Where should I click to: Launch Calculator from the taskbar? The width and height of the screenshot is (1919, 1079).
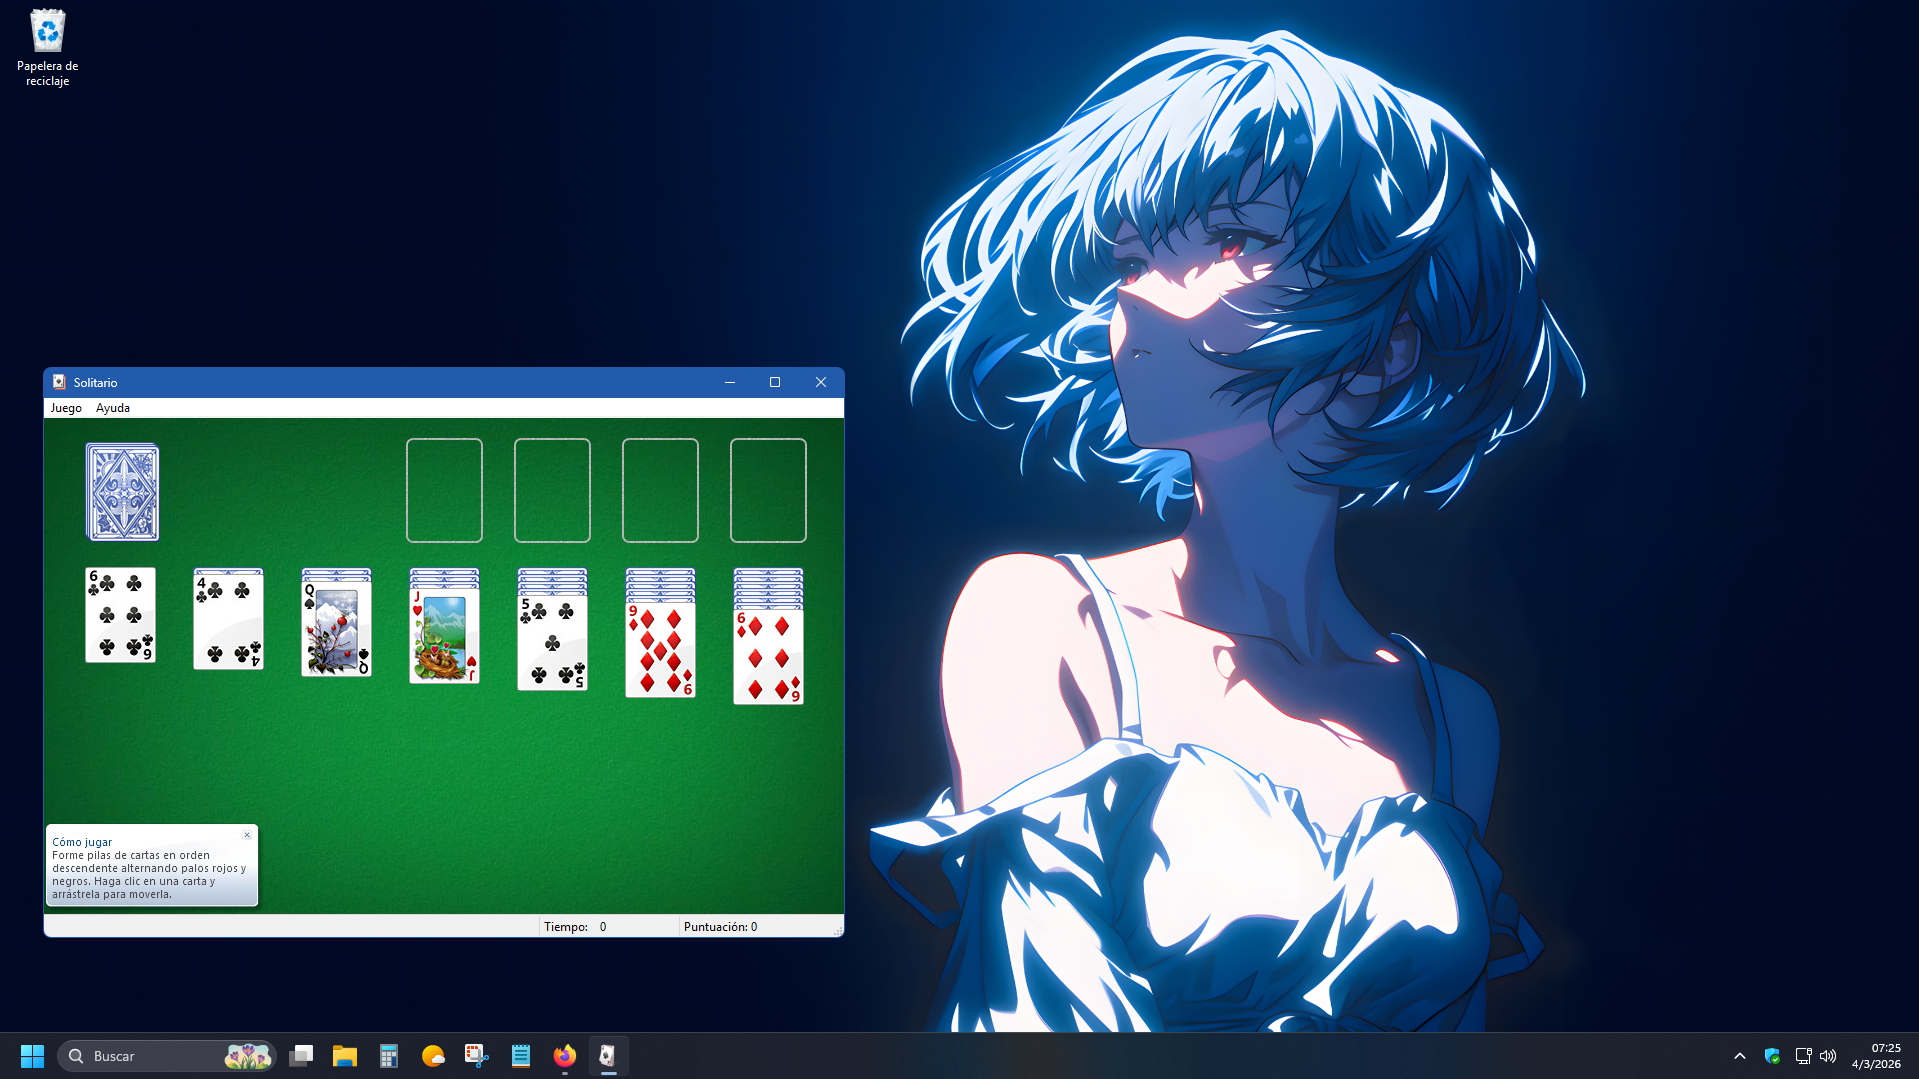click(x=389, y=1056)
